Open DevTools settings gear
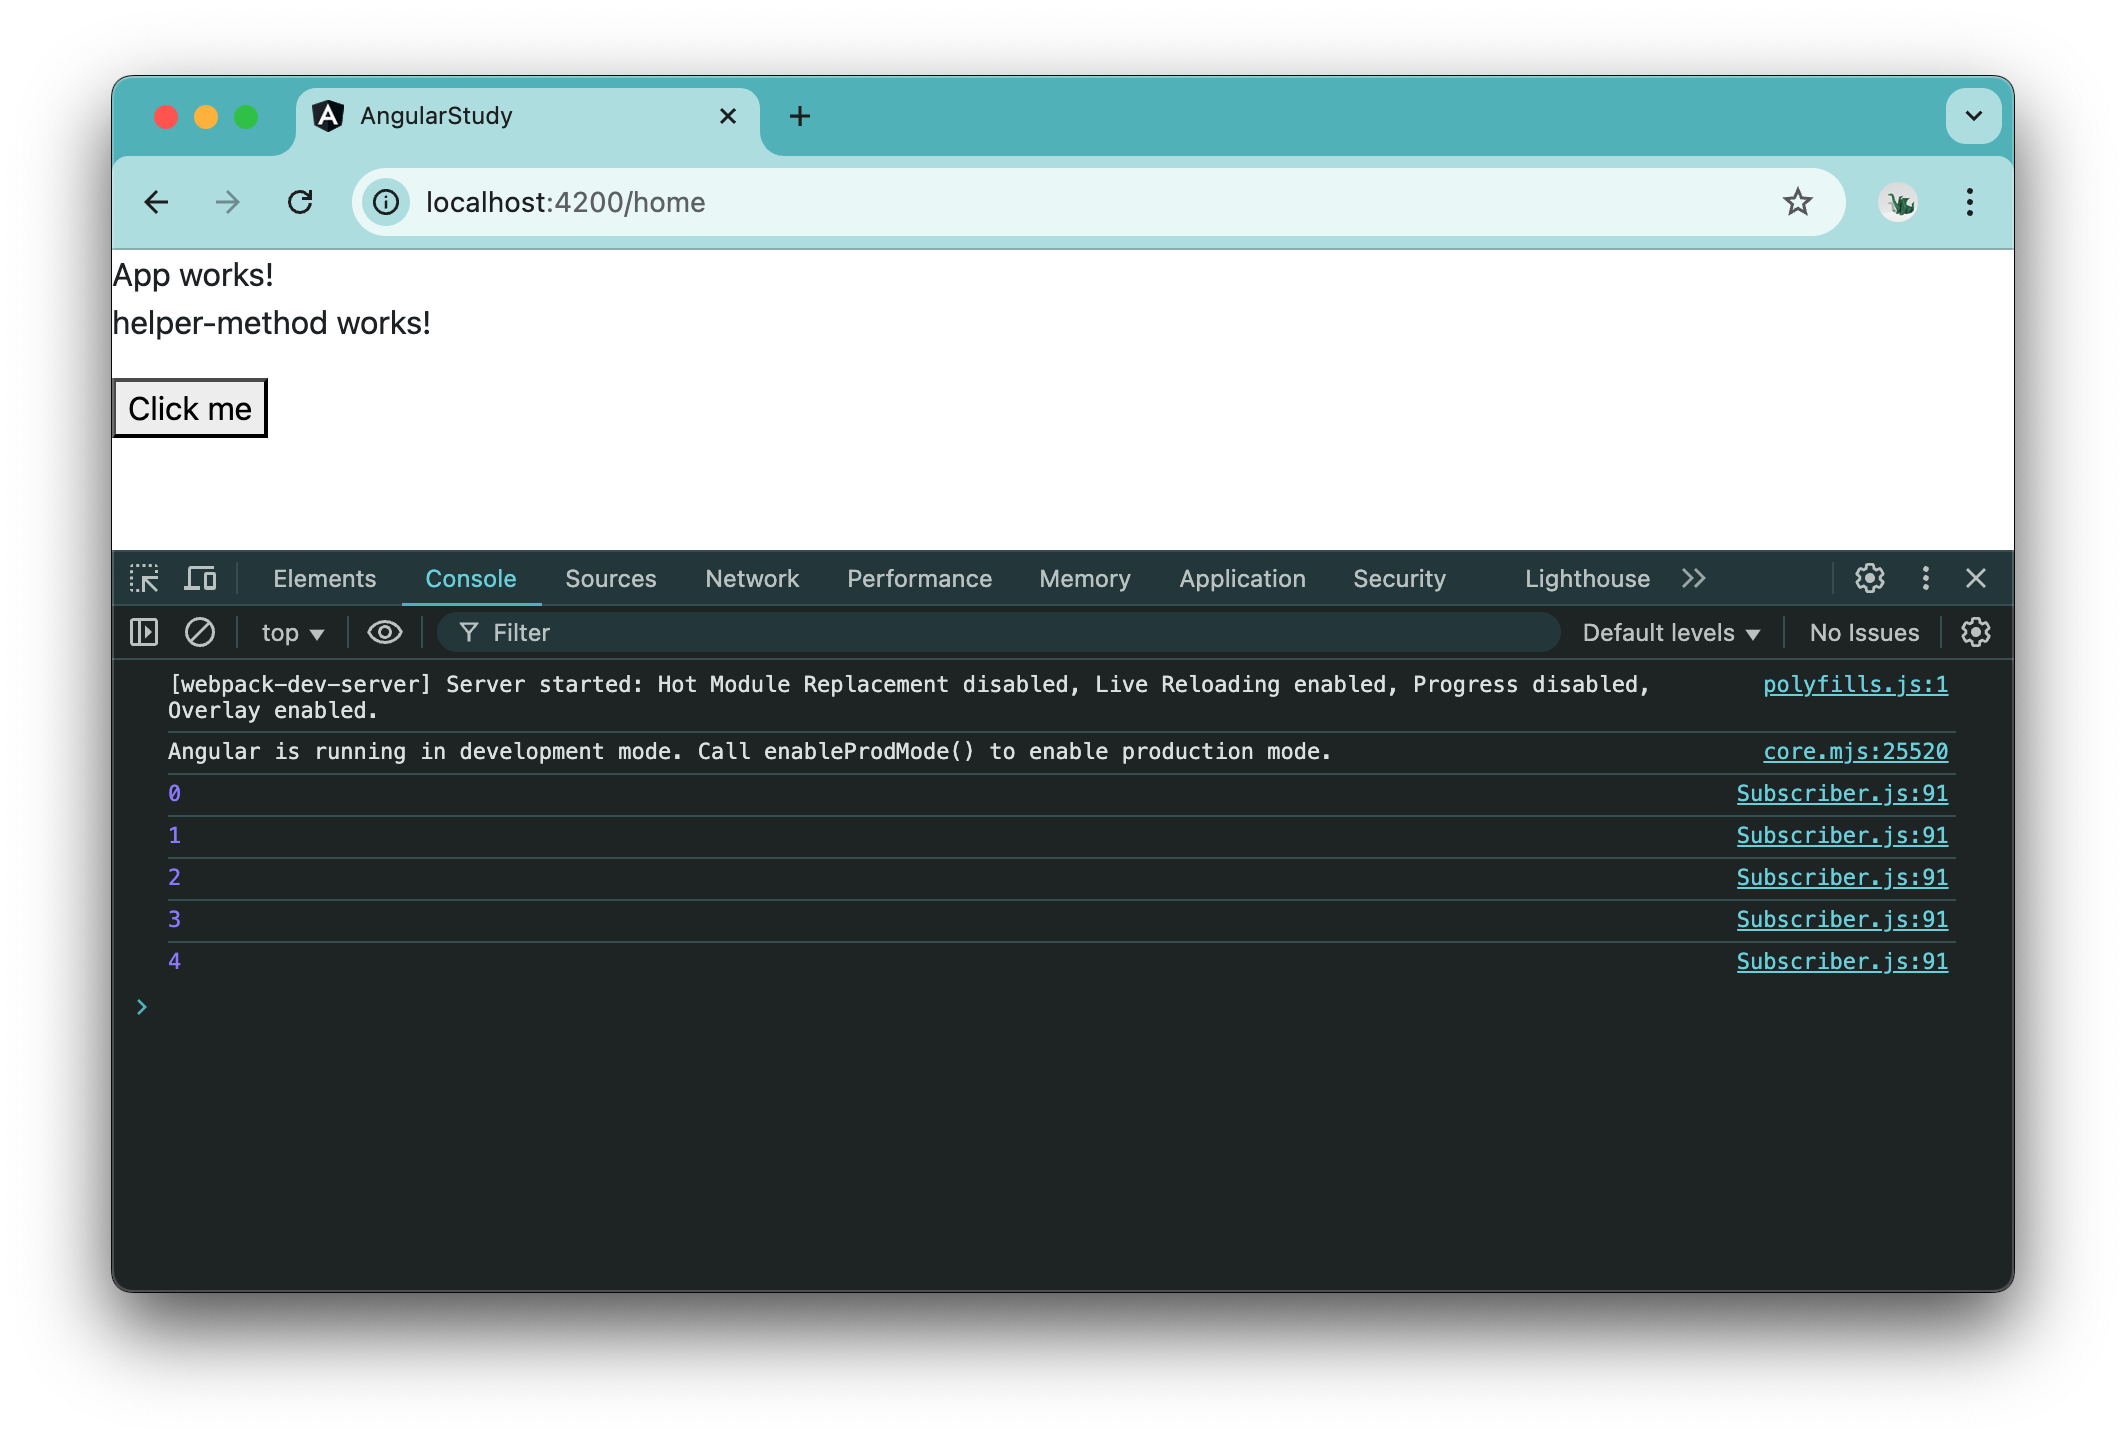Image resolution: width=2126 pixels, height=1440 pixels. (1868, 578)
